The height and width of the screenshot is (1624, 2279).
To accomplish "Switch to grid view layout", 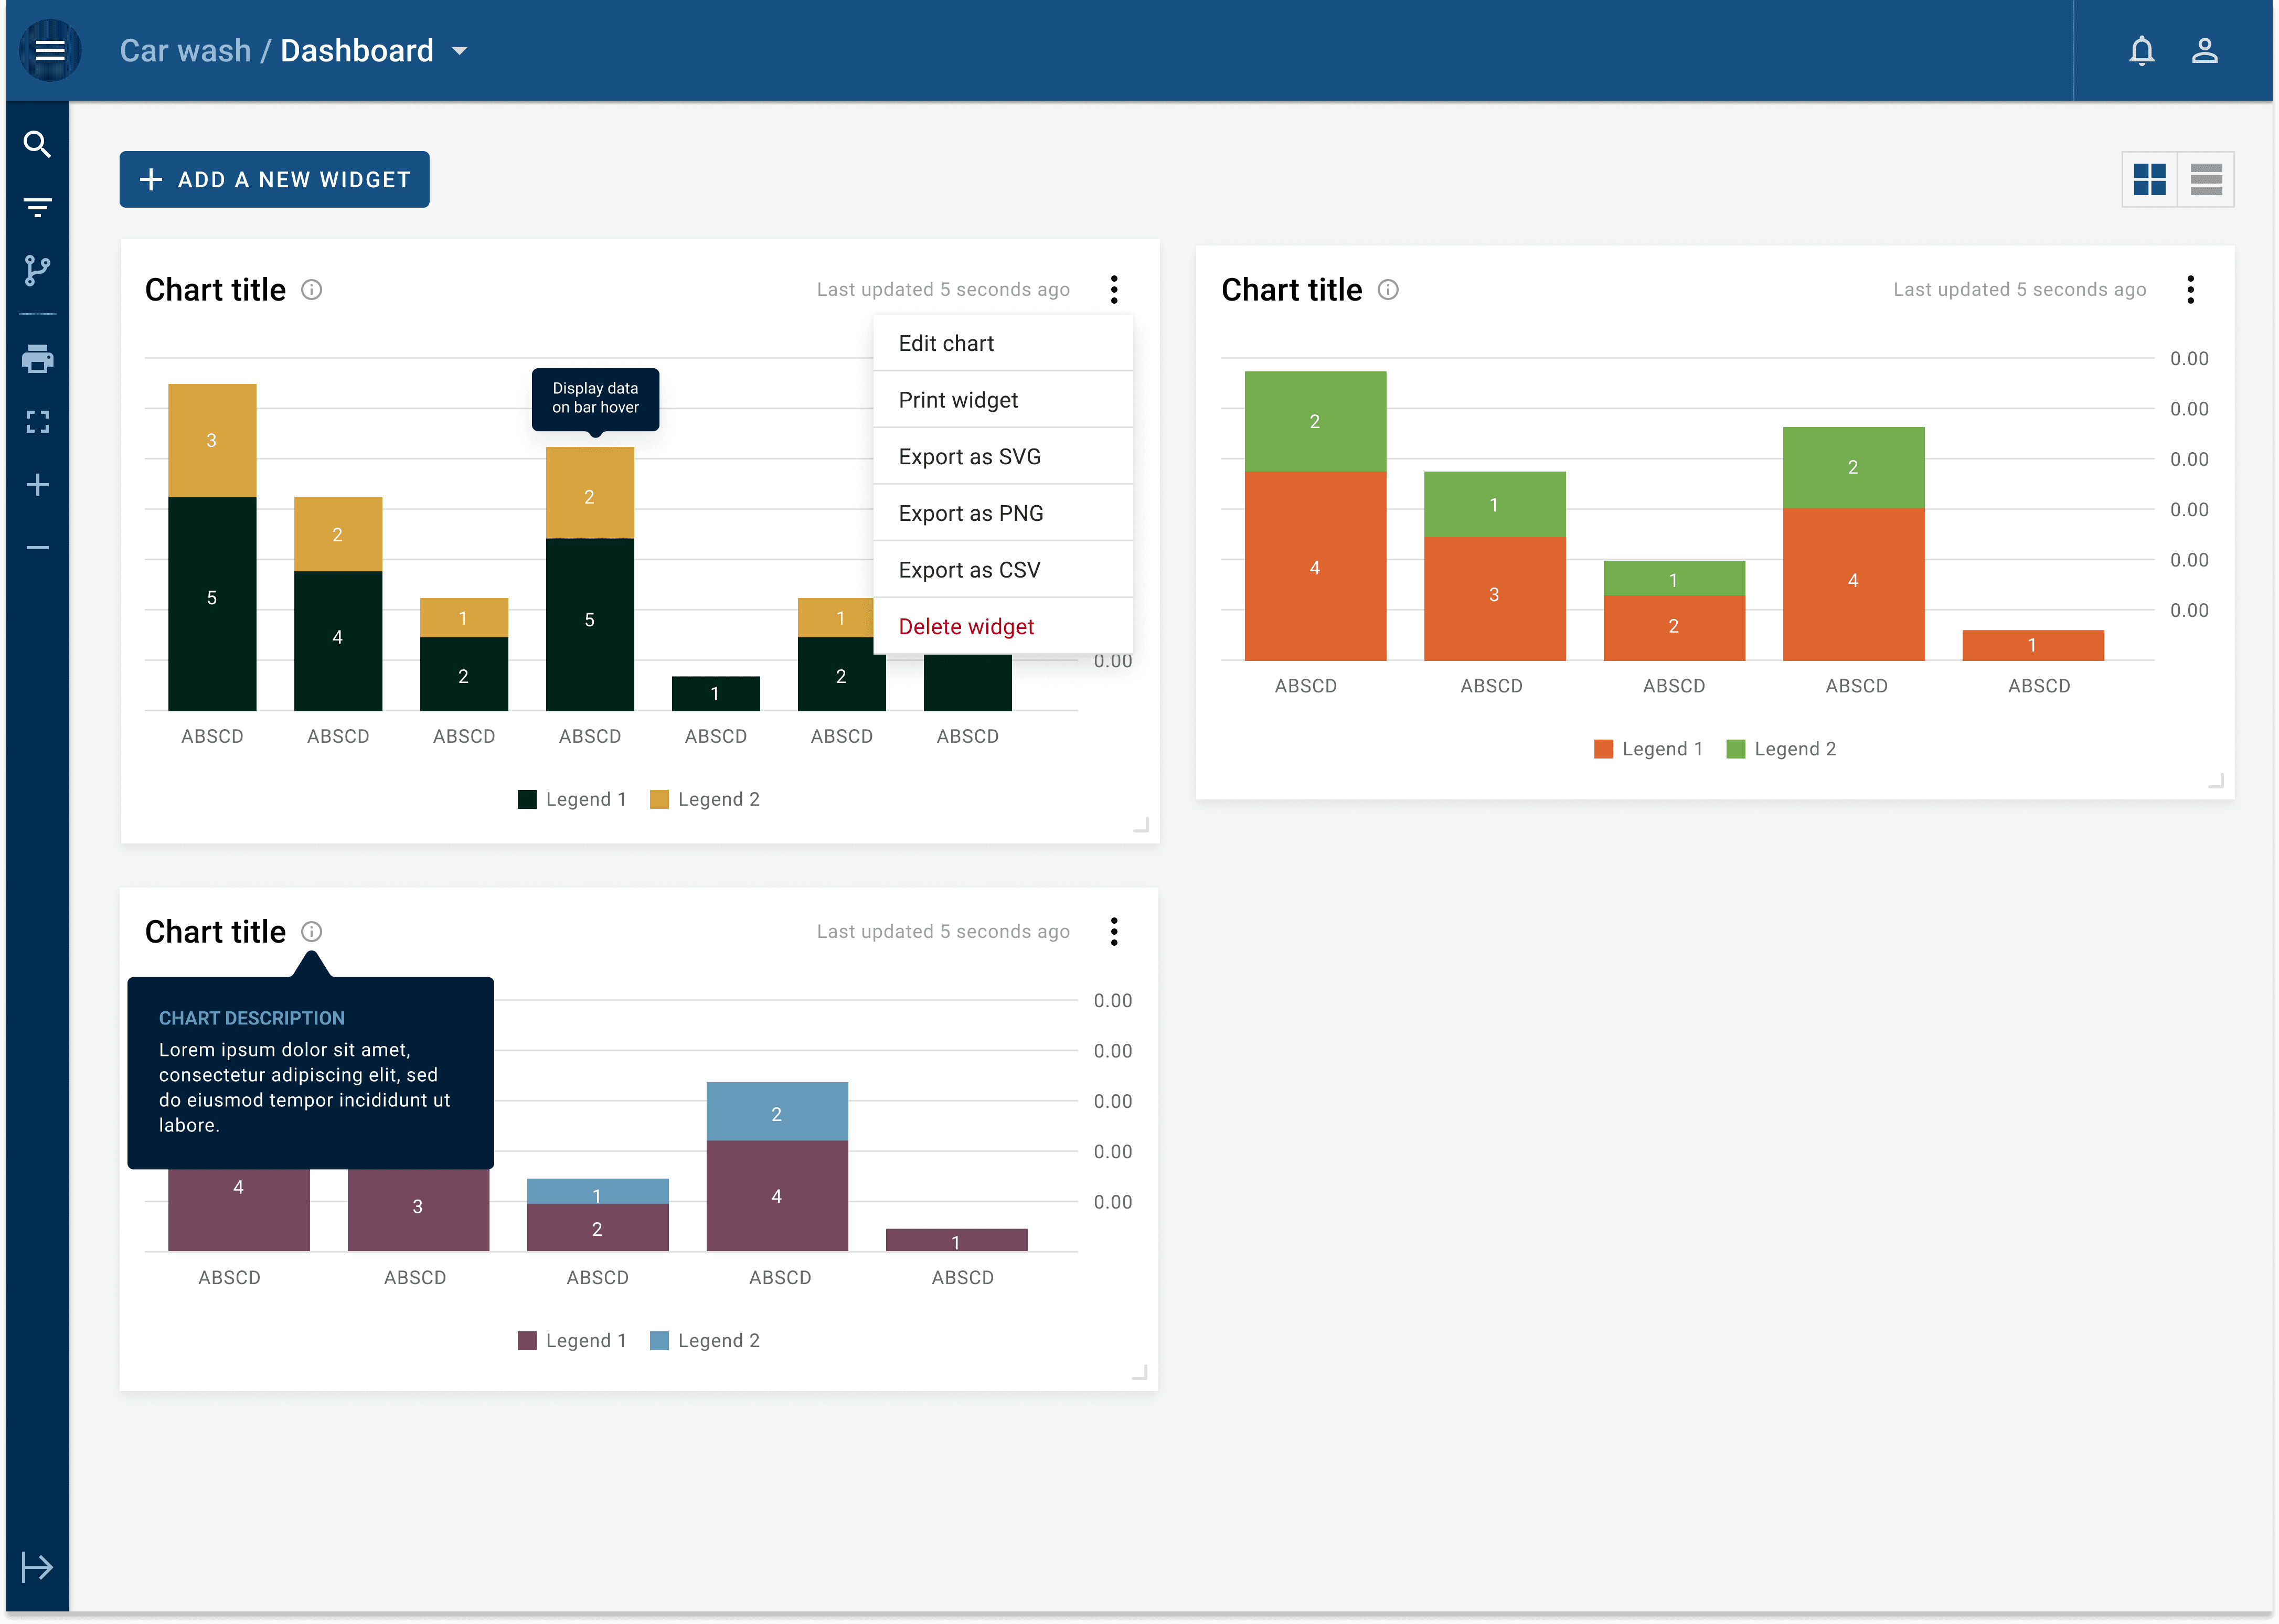I will [2149, 180].
